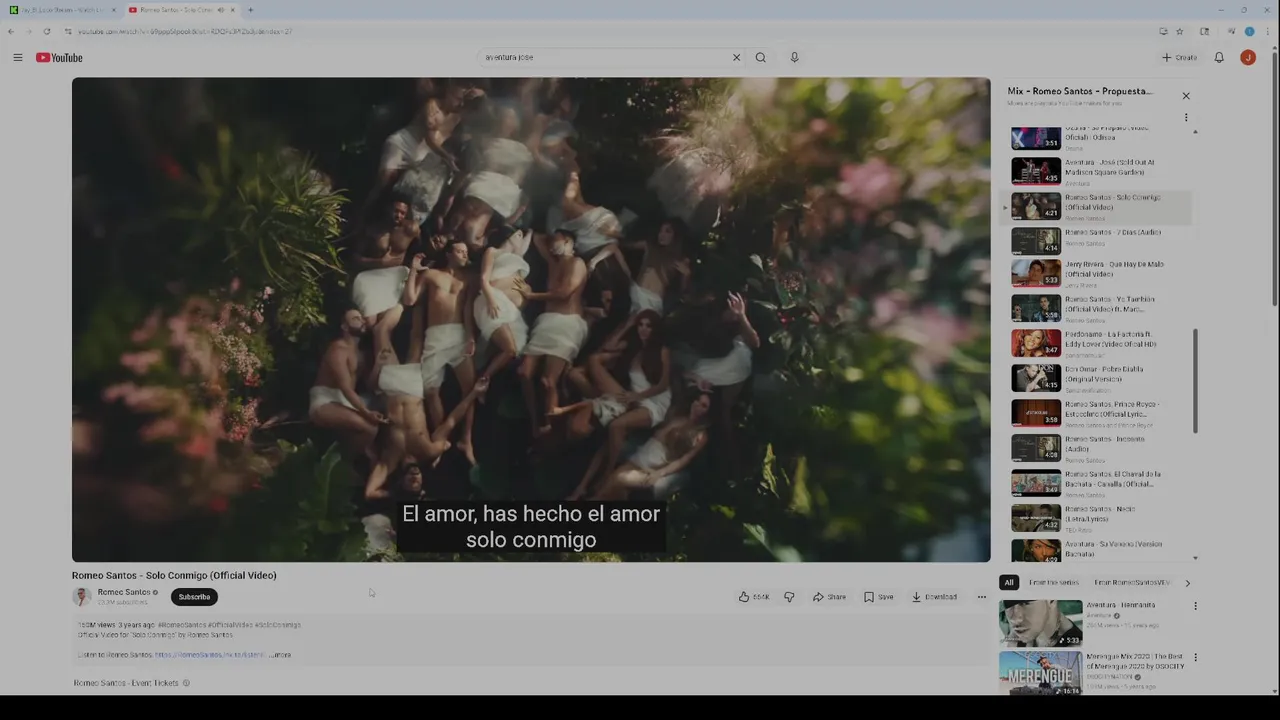The height and width of the screenshot is (720, 1280).
Task: Open Romeo Santos channel avatar
Action: point(82,597)
